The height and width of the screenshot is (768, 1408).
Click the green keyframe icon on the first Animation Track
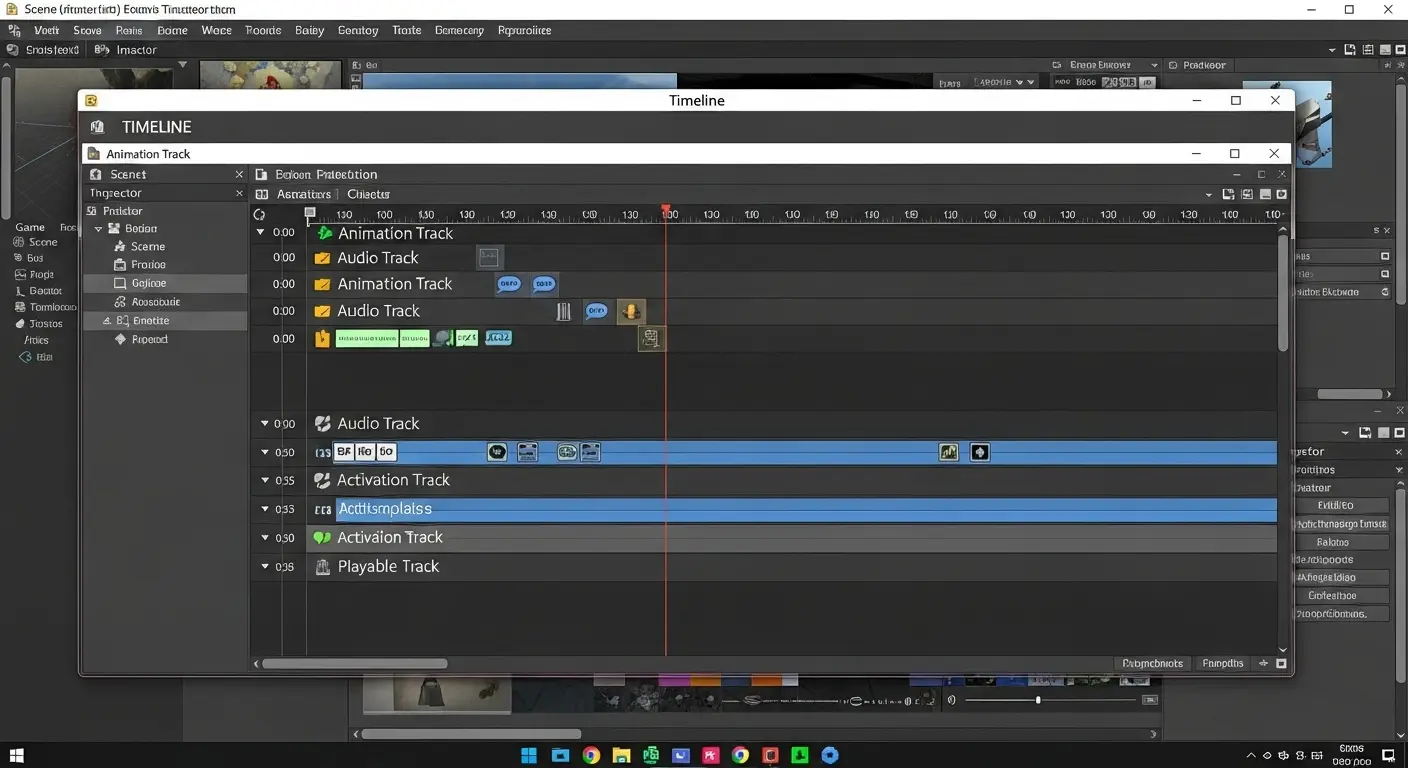(x=324, y=233)
